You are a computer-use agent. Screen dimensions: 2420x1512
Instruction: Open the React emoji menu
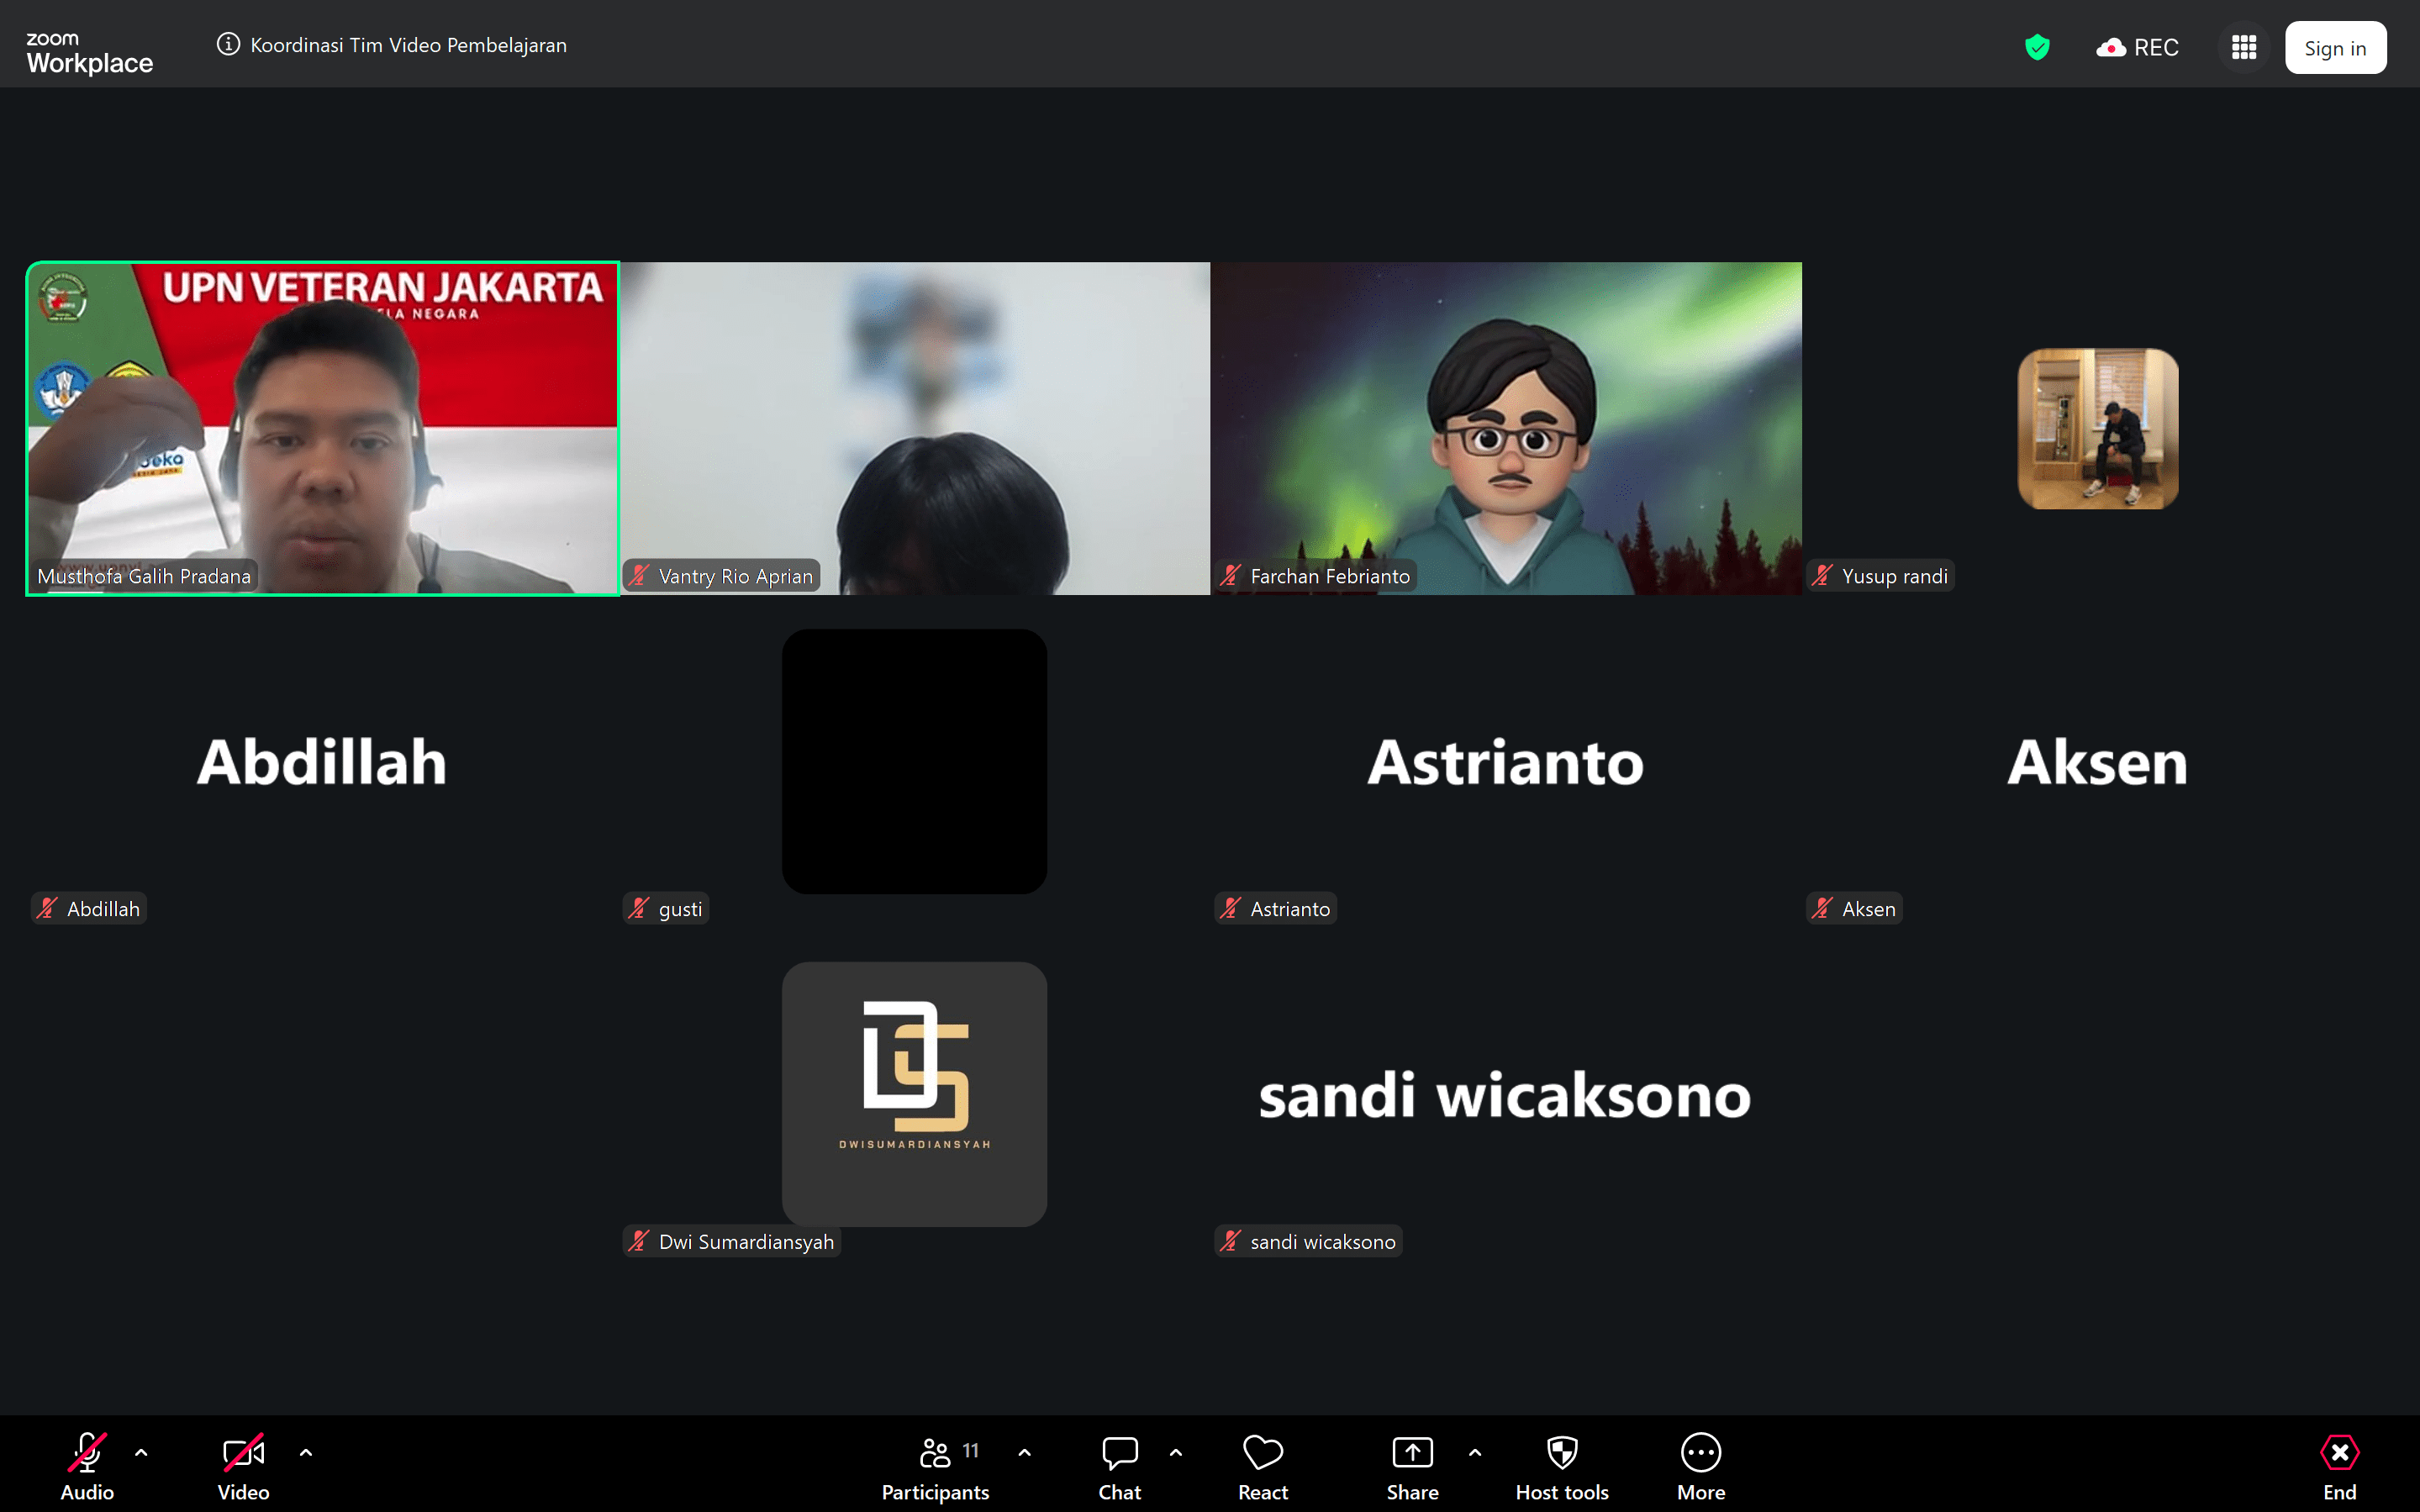[1262, 1466]
